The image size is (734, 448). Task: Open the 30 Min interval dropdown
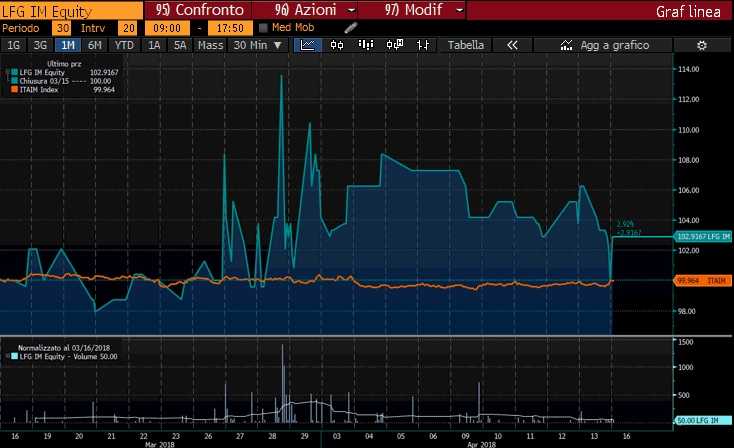258,45
